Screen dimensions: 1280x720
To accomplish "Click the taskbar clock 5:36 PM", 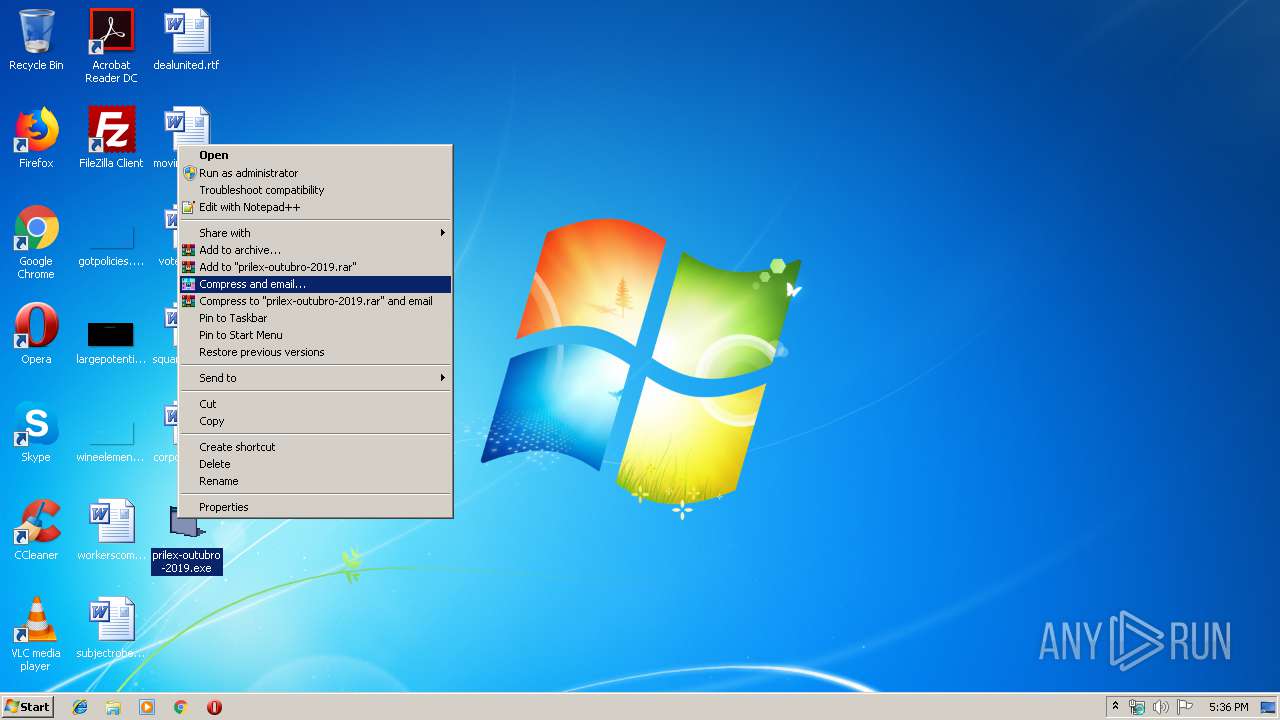I will click(x=1228, y=707).
